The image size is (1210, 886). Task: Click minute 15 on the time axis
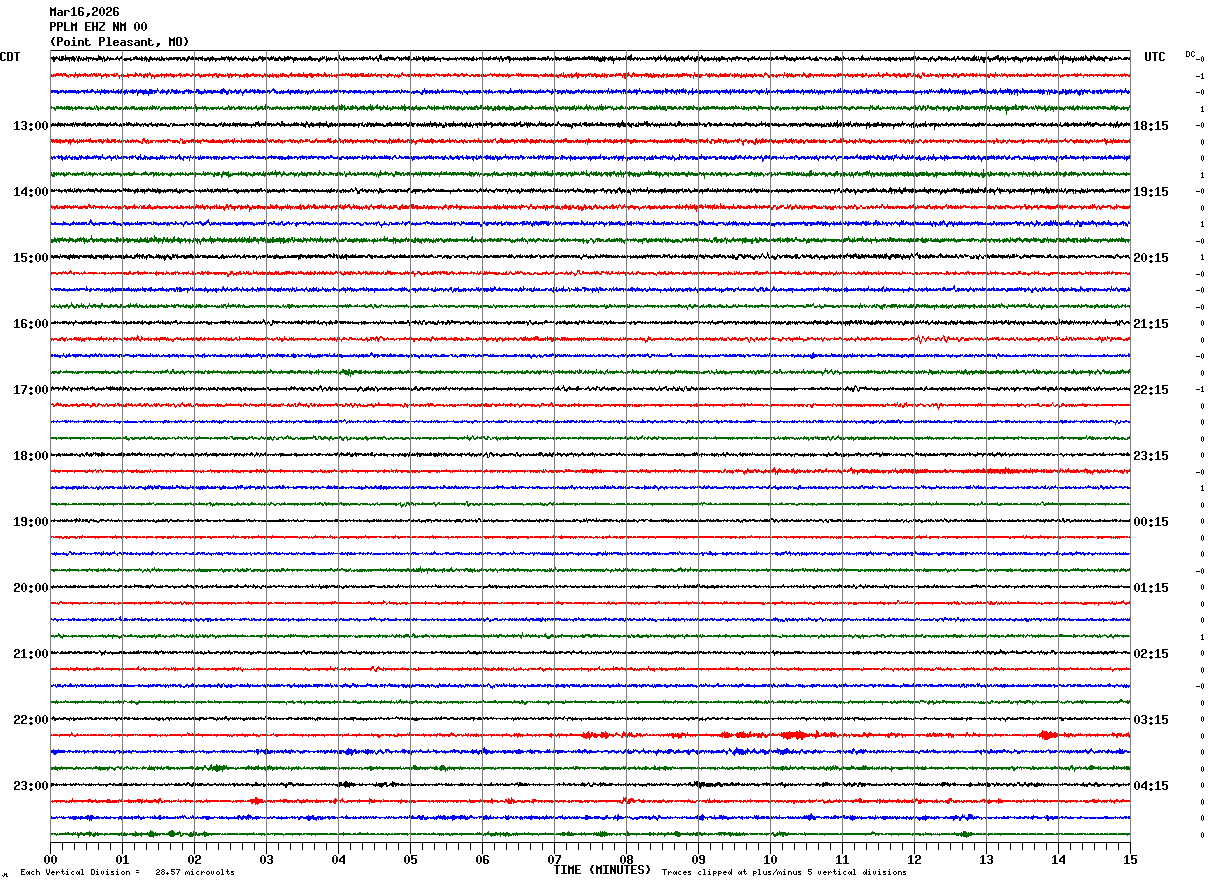[1130, 859]
